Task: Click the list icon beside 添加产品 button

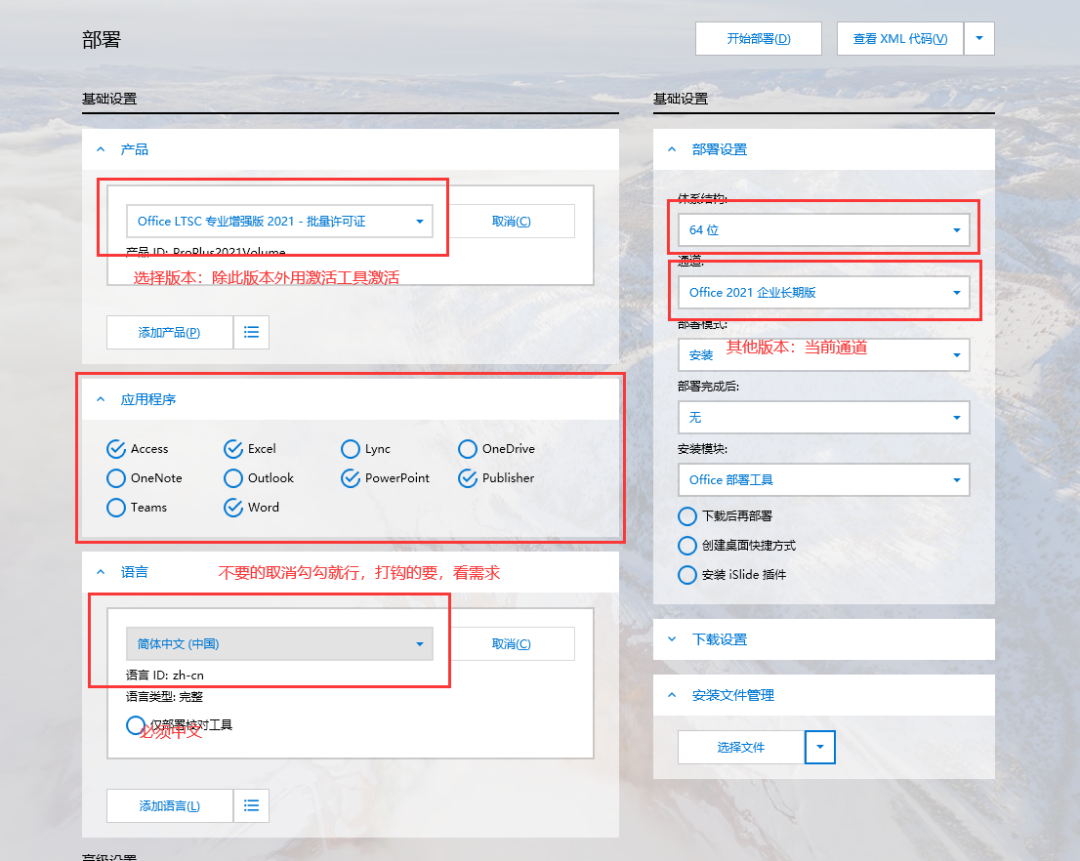Action: point(251,331)
